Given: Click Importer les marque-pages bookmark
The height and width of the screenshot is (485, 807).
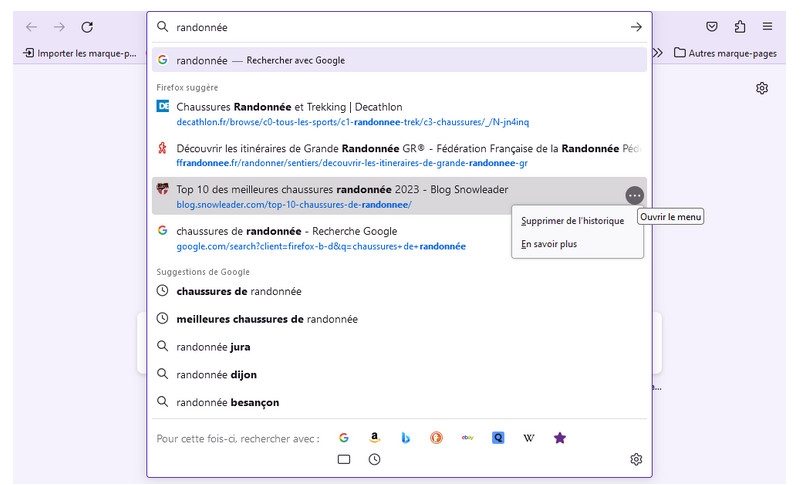Looking at the screenshot, I should (x=80, y=53).
